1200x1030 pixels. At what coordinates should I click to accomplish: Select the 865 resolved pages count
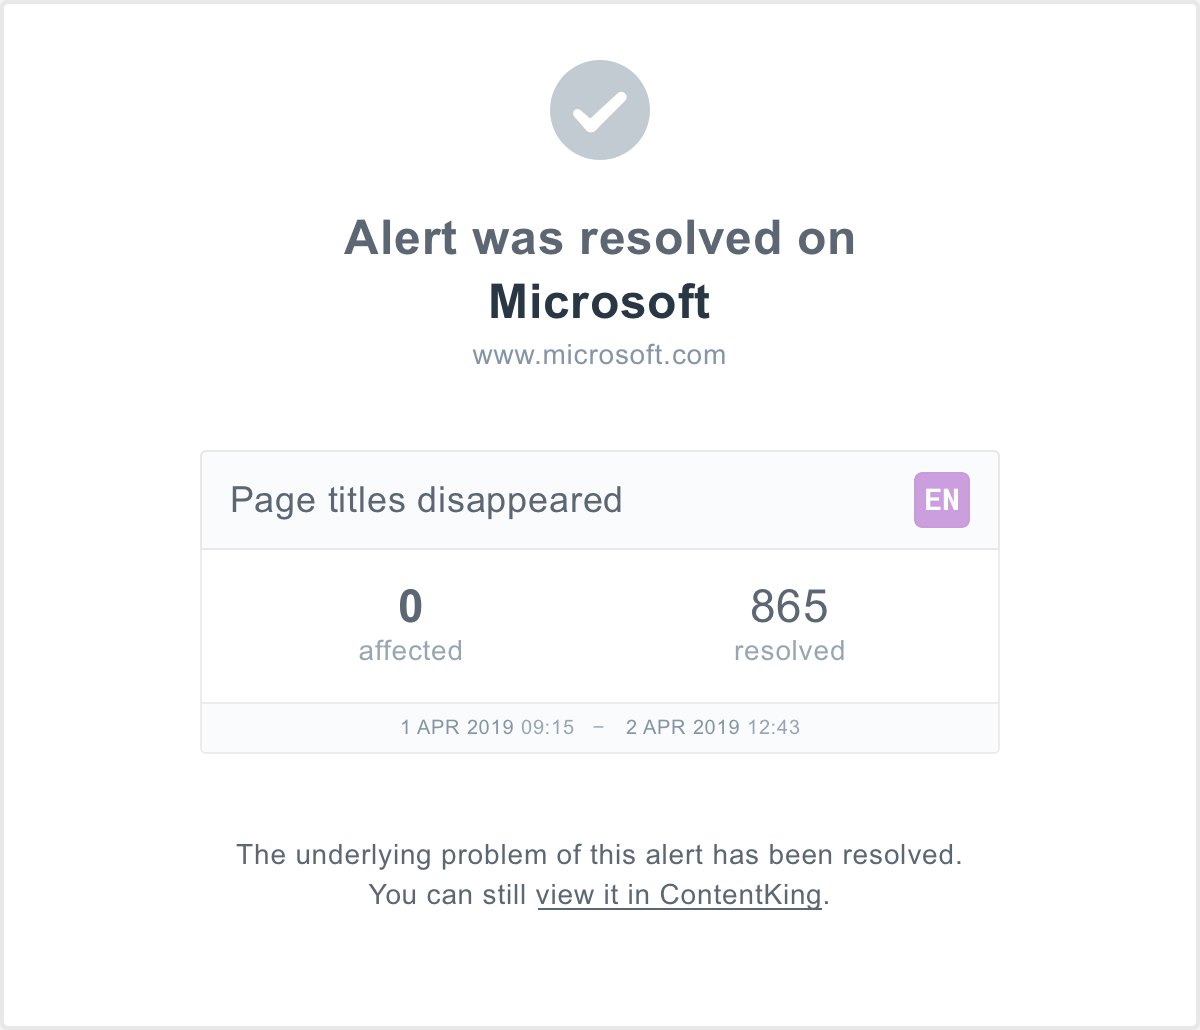(789, 606)
